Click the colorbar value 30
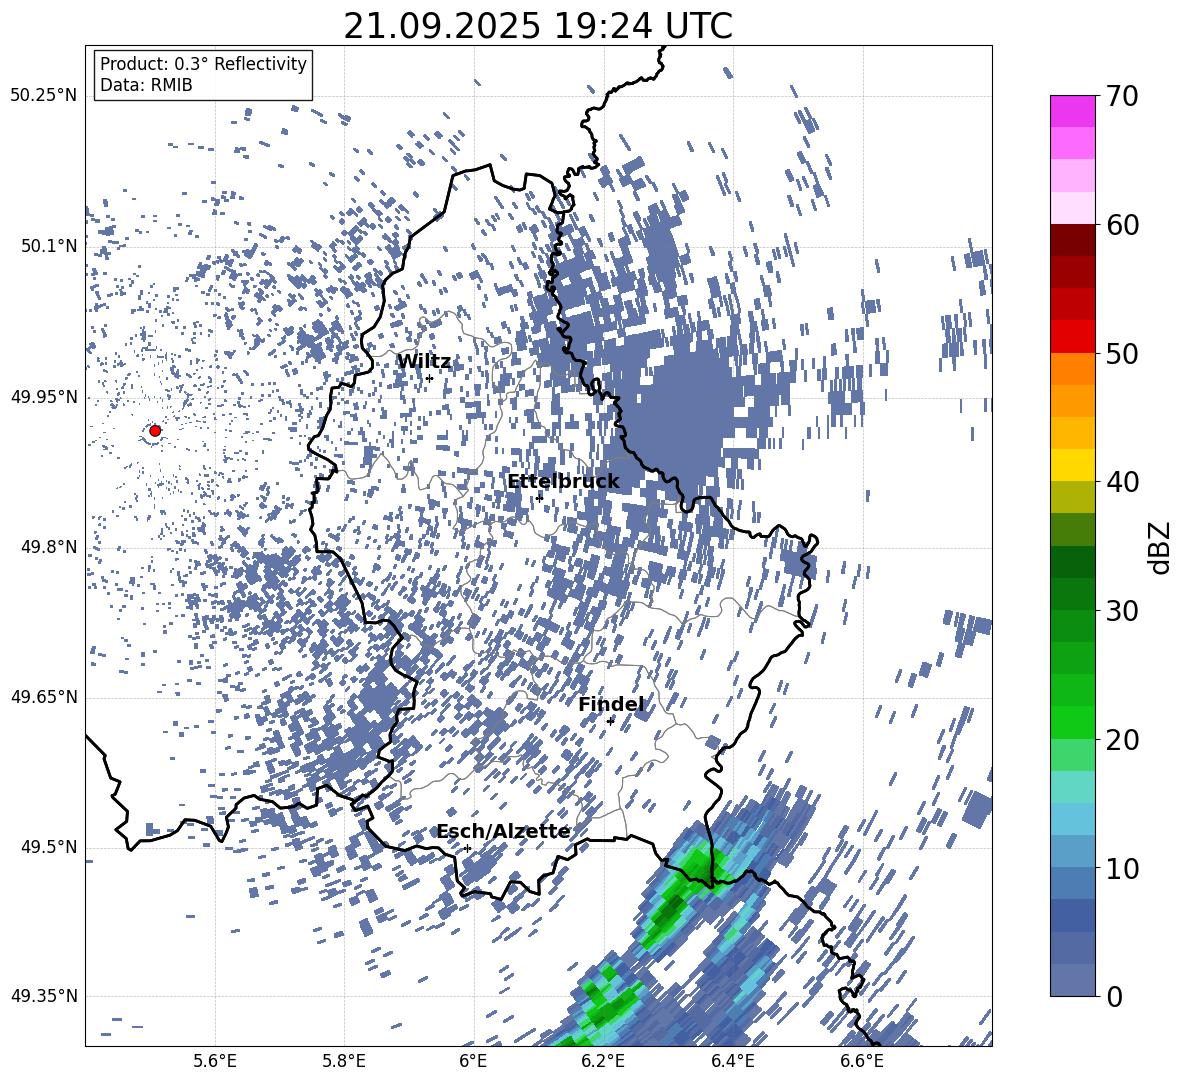This screenshot has height=1081, width=1184. tap(1122, 611)
